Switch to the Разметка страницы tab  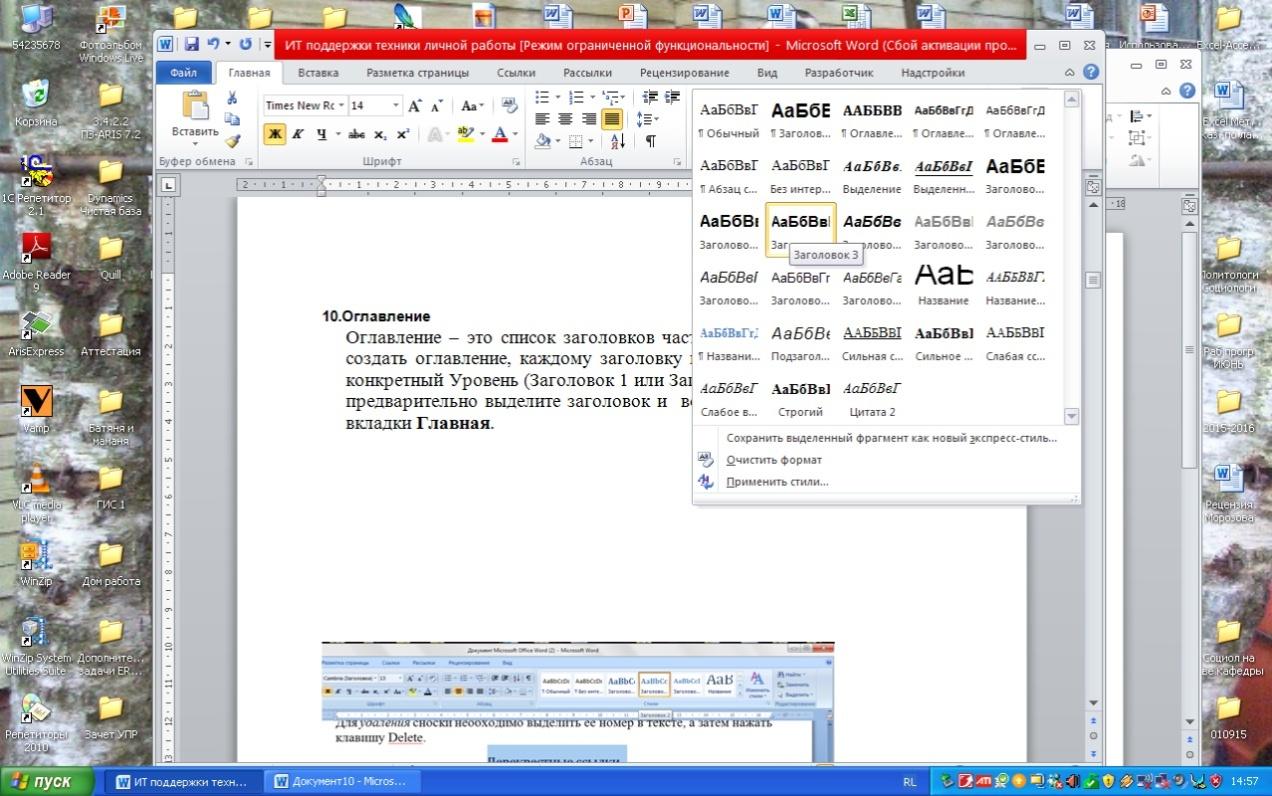point(417,73)
